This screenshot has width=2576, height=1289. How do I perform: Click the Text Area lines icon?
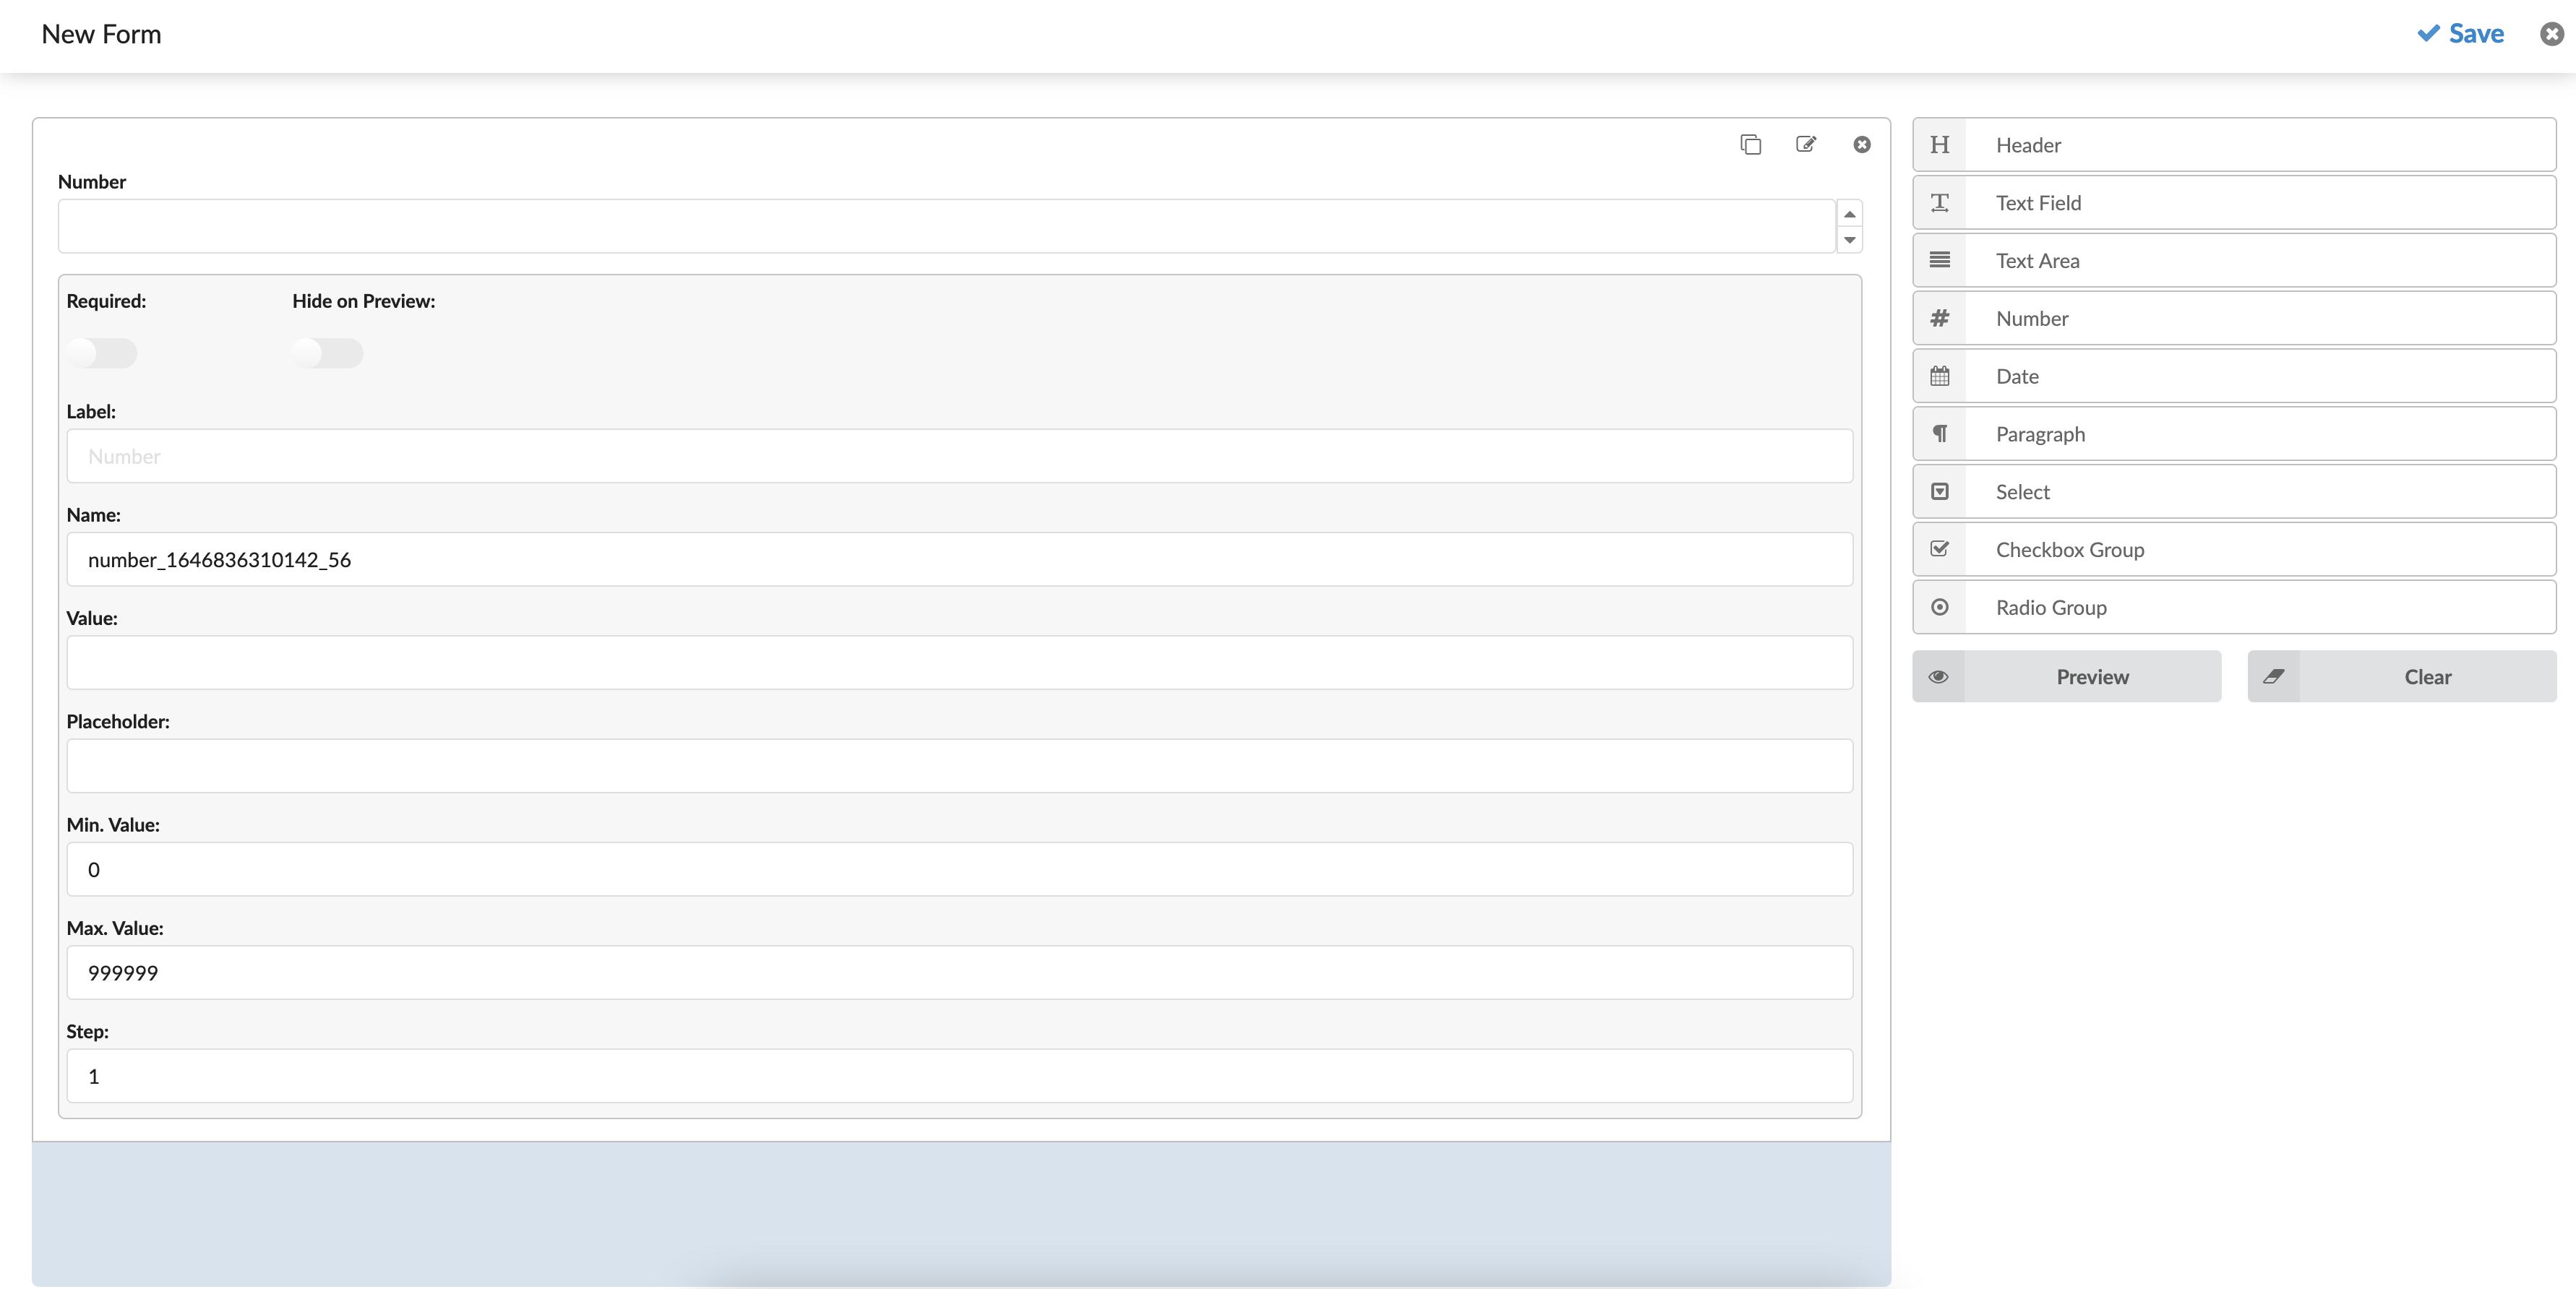click(x=1939, y=260)
